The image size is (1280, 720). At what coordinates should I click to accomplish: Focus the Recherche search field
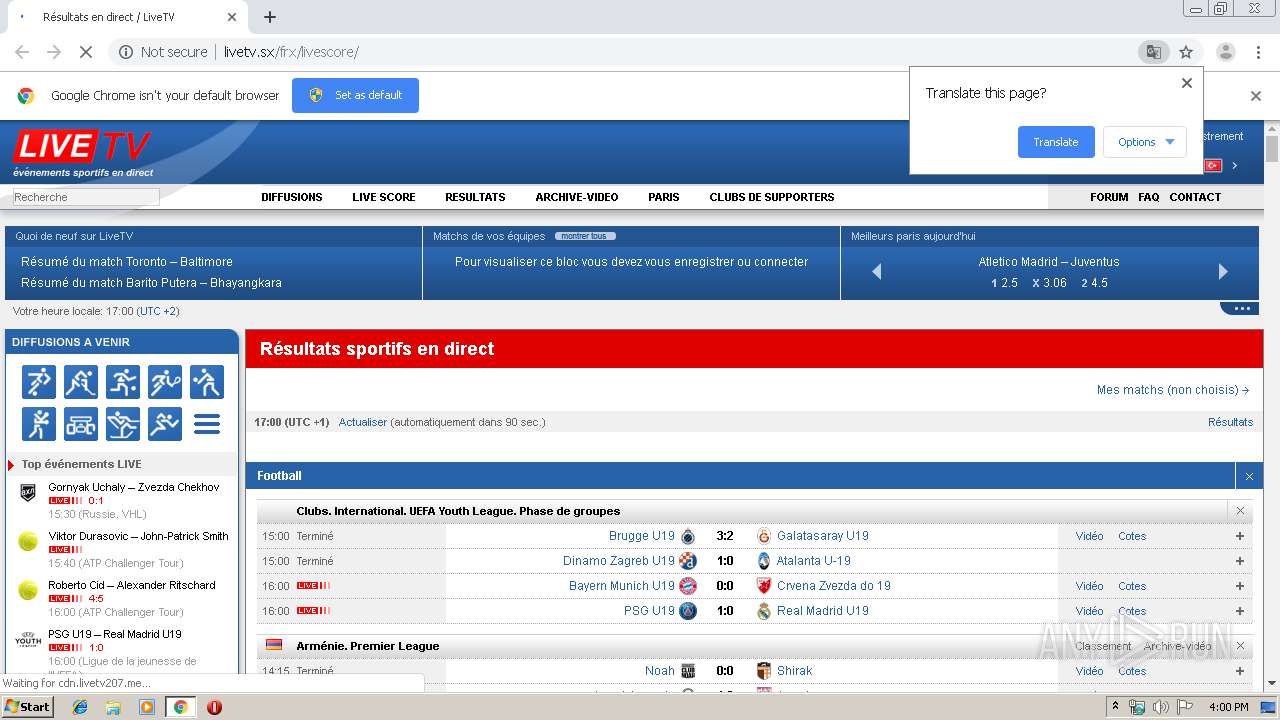(x=86, y=197)
